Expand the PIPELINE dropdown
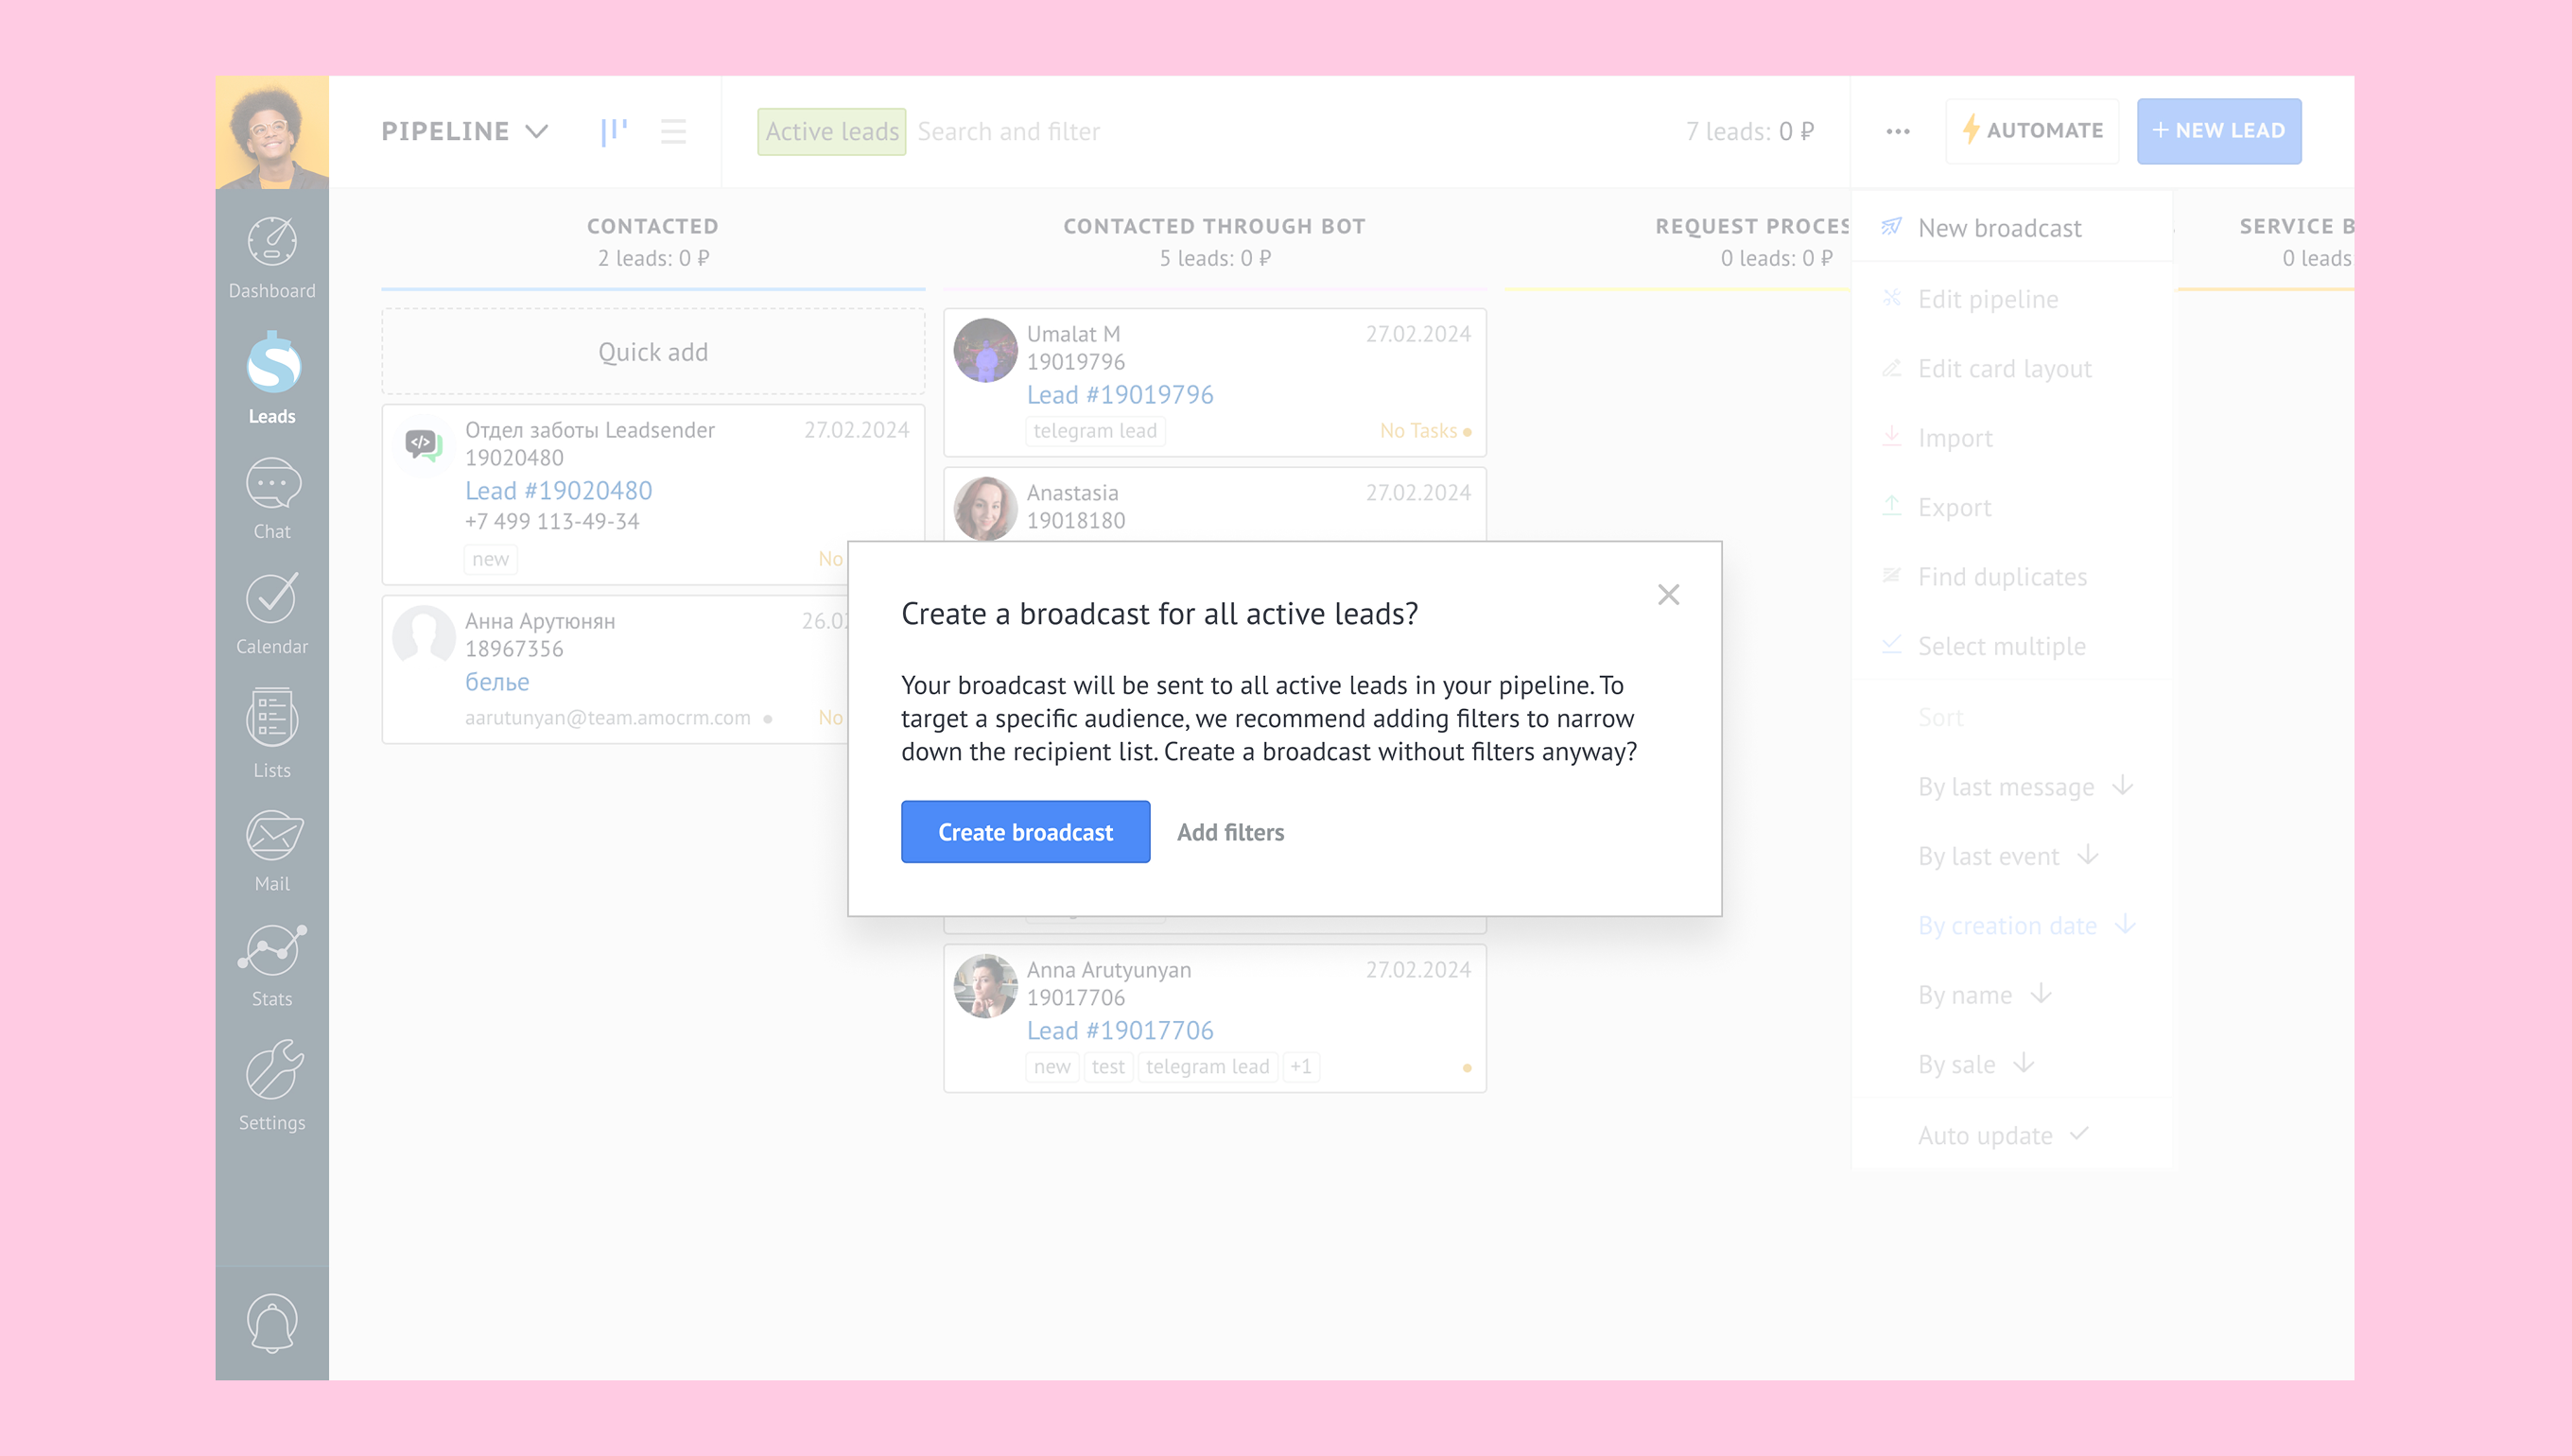 (464, 131)
